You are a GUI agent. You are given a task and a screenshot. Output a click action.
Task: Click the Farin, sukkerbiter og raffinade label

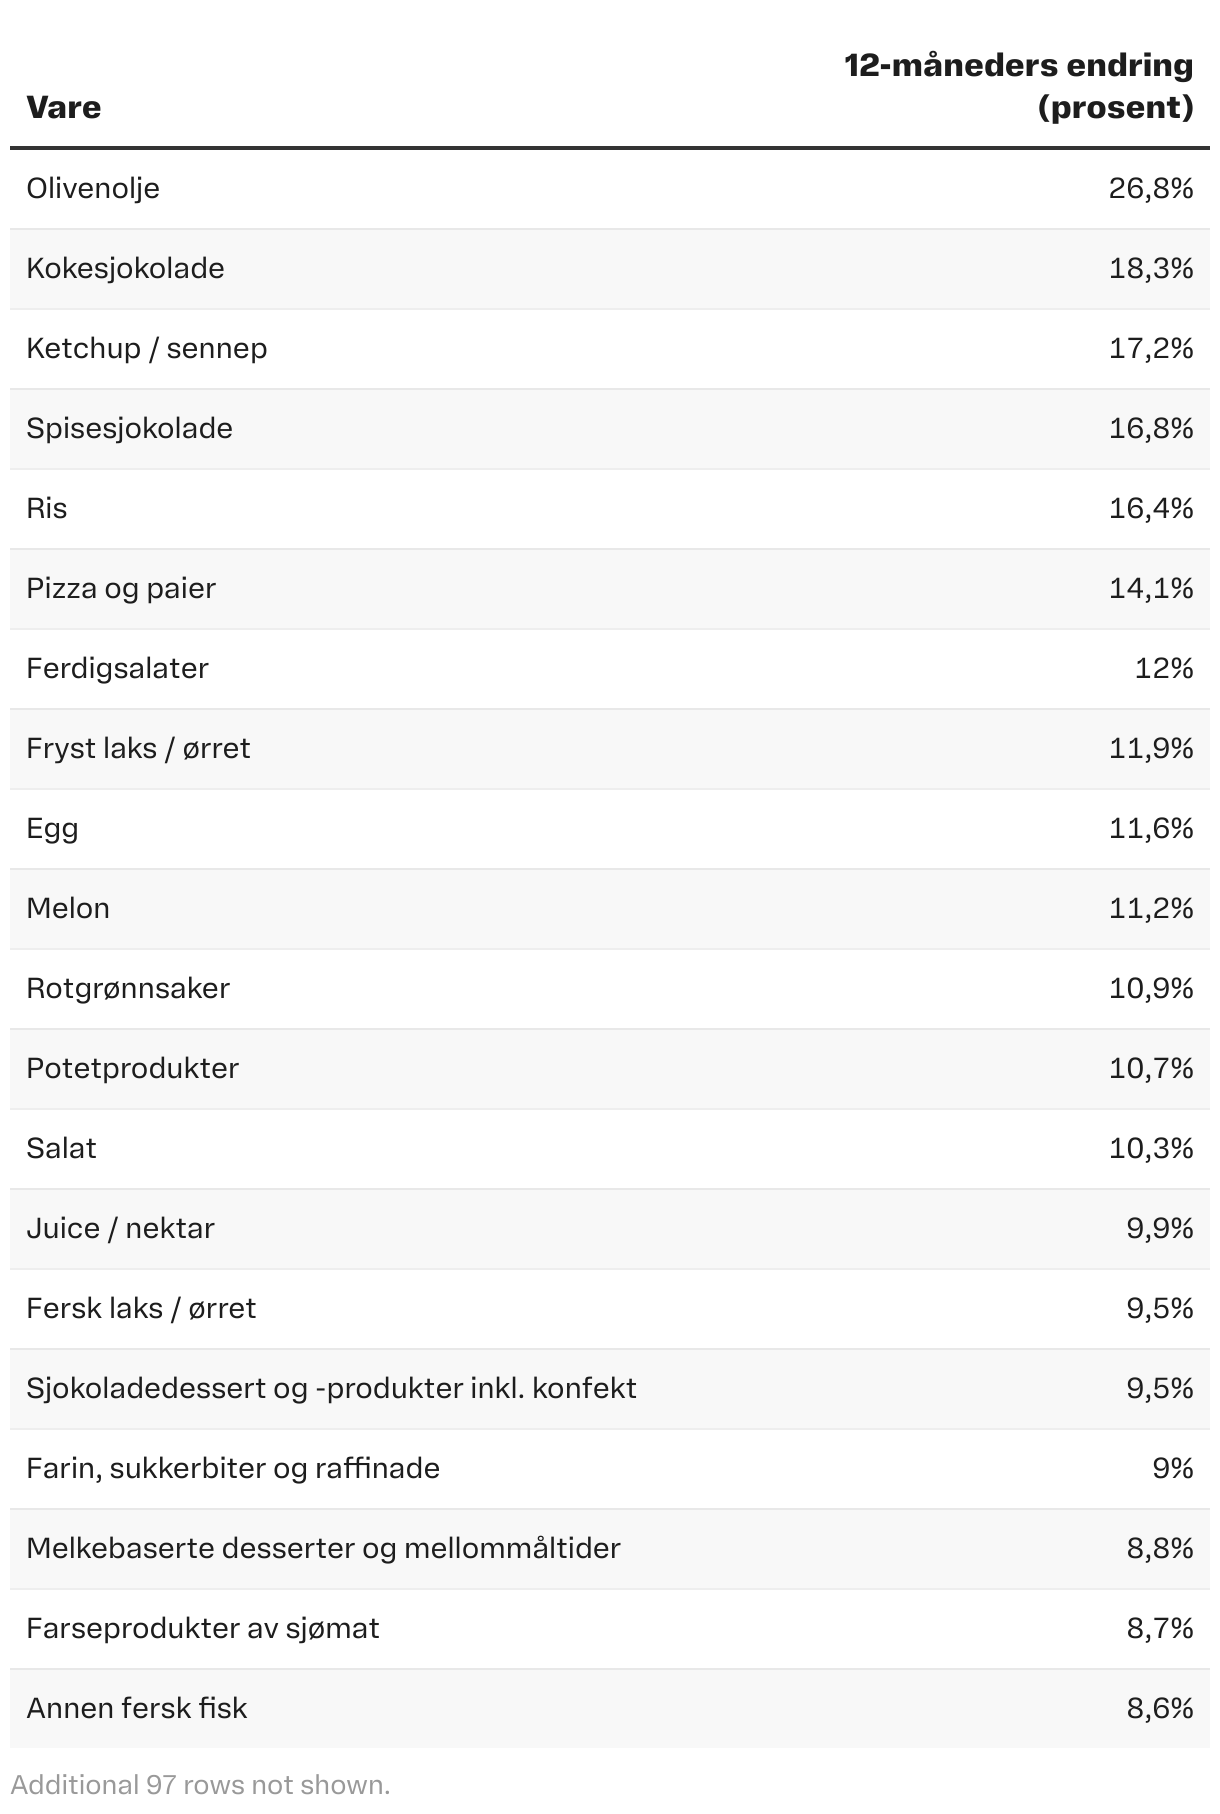pyautogui.click(x=233, y=1468)
